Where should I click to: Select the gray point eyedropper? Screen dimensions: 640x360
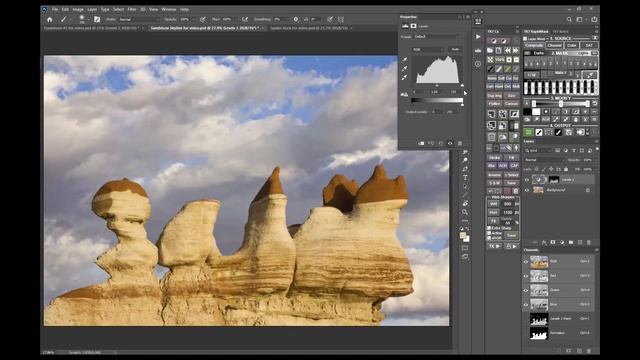(405, 69)
